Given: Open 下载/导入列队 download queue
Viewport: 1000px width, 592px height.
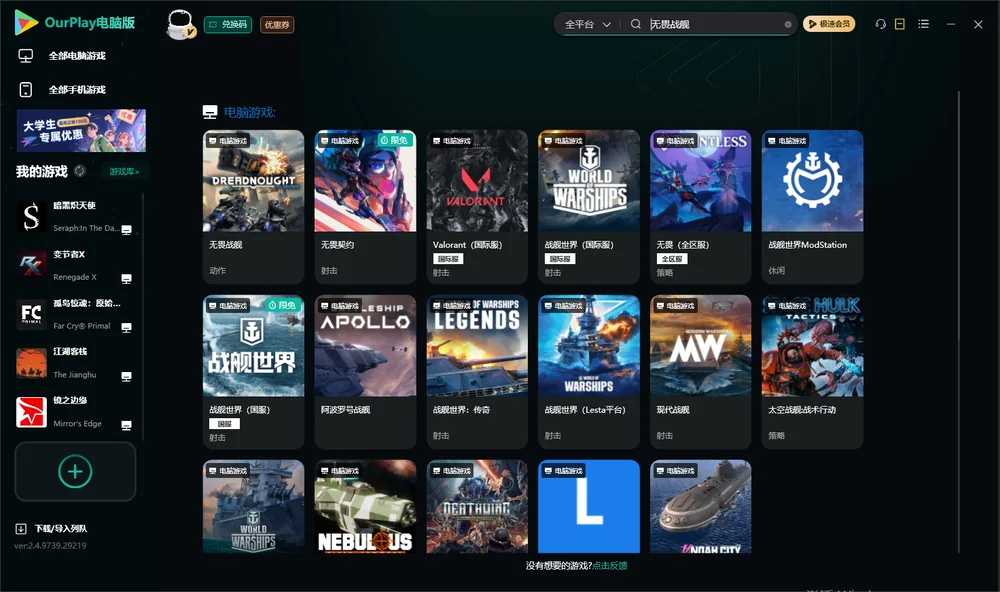Looking at the screenshot, I should click(52, 528).
